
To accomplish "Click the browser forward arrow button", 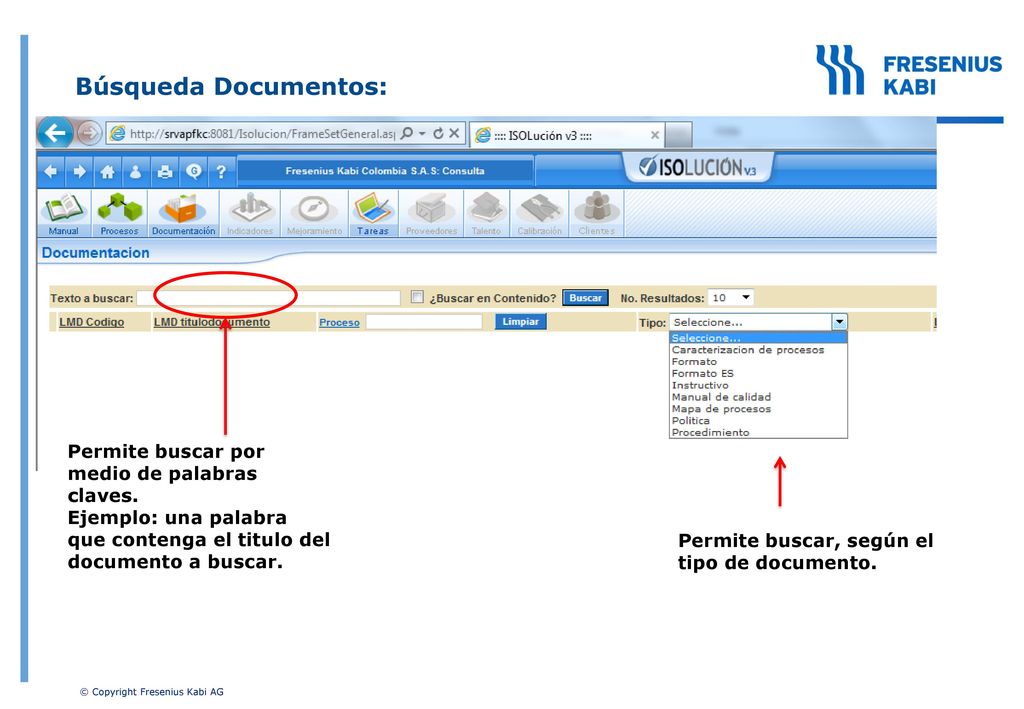I will (x=89, y=133).
